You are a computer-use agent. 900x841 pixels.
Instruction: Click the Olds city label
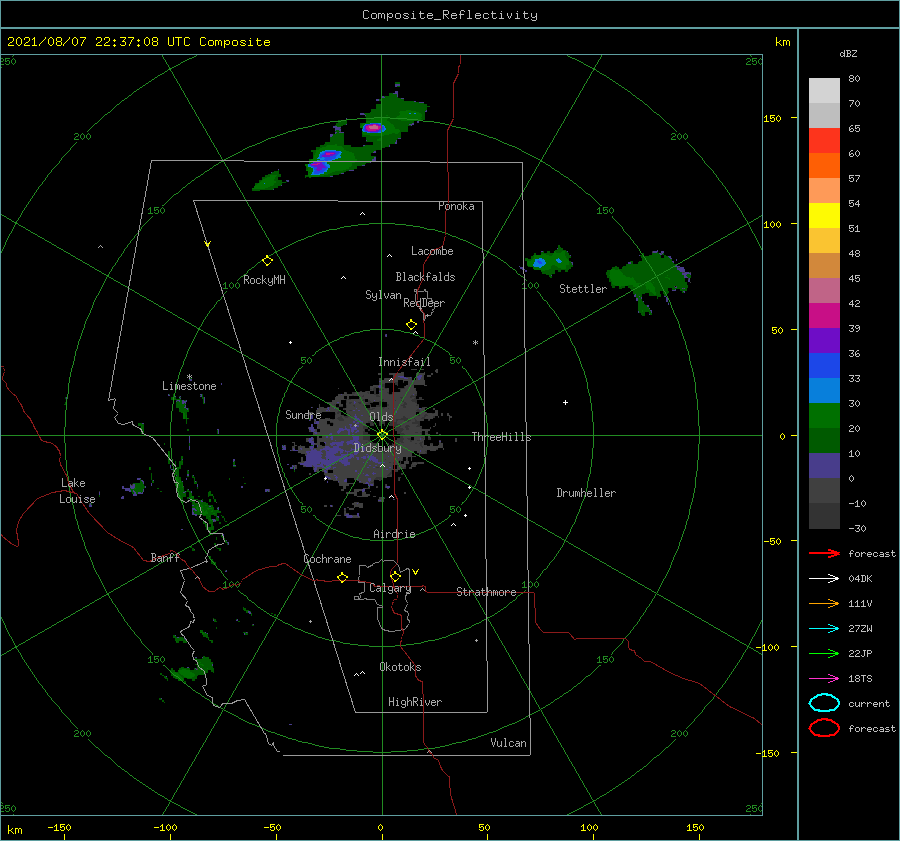pyautogui.click(x=381, y=417)
